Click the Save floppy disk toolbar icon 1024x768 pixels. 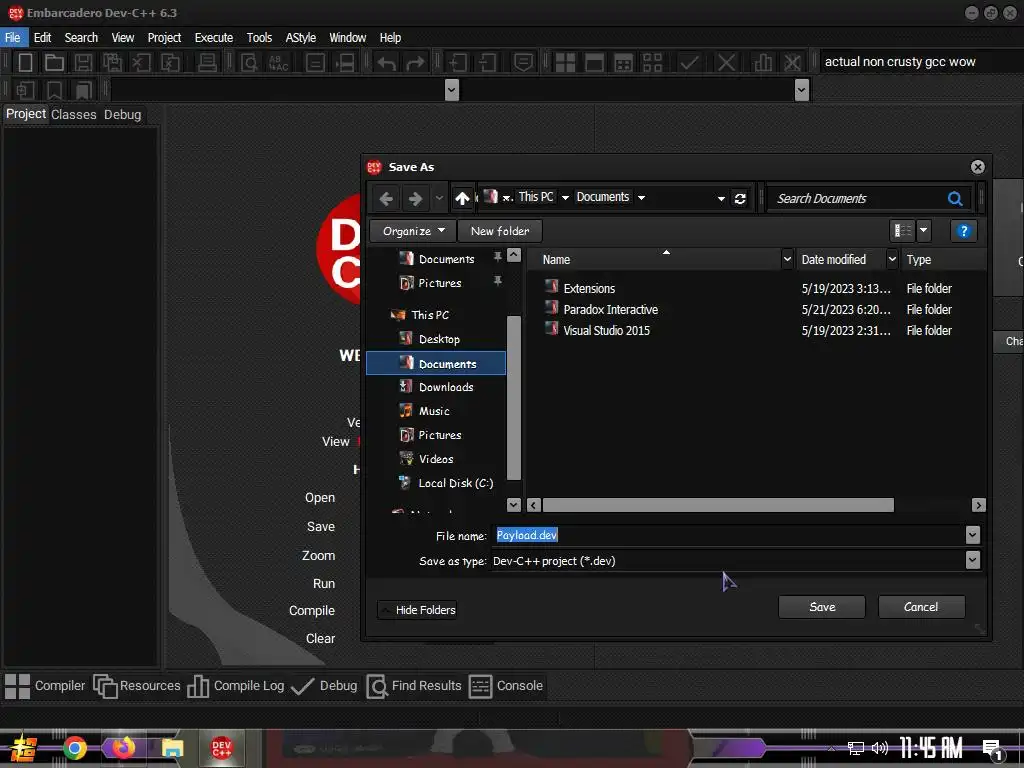click(x=83, y=63)
